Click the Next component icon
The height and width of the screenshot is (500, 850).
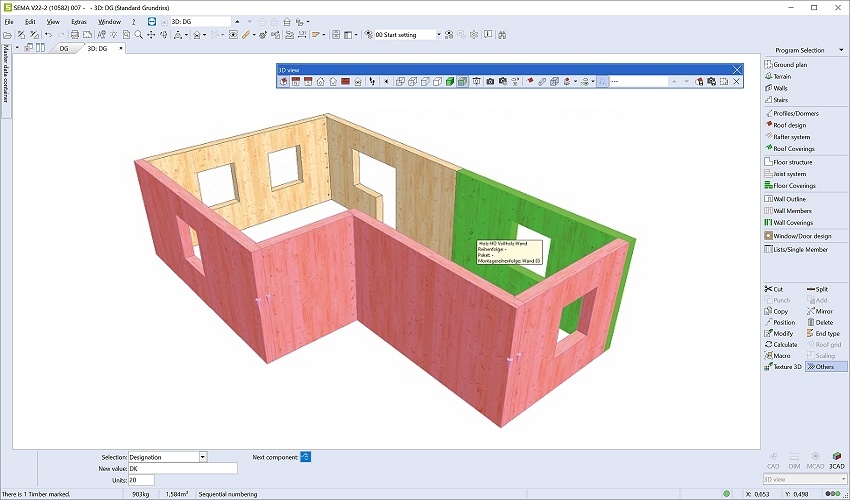pyautogui.click(x=306, y=457)
